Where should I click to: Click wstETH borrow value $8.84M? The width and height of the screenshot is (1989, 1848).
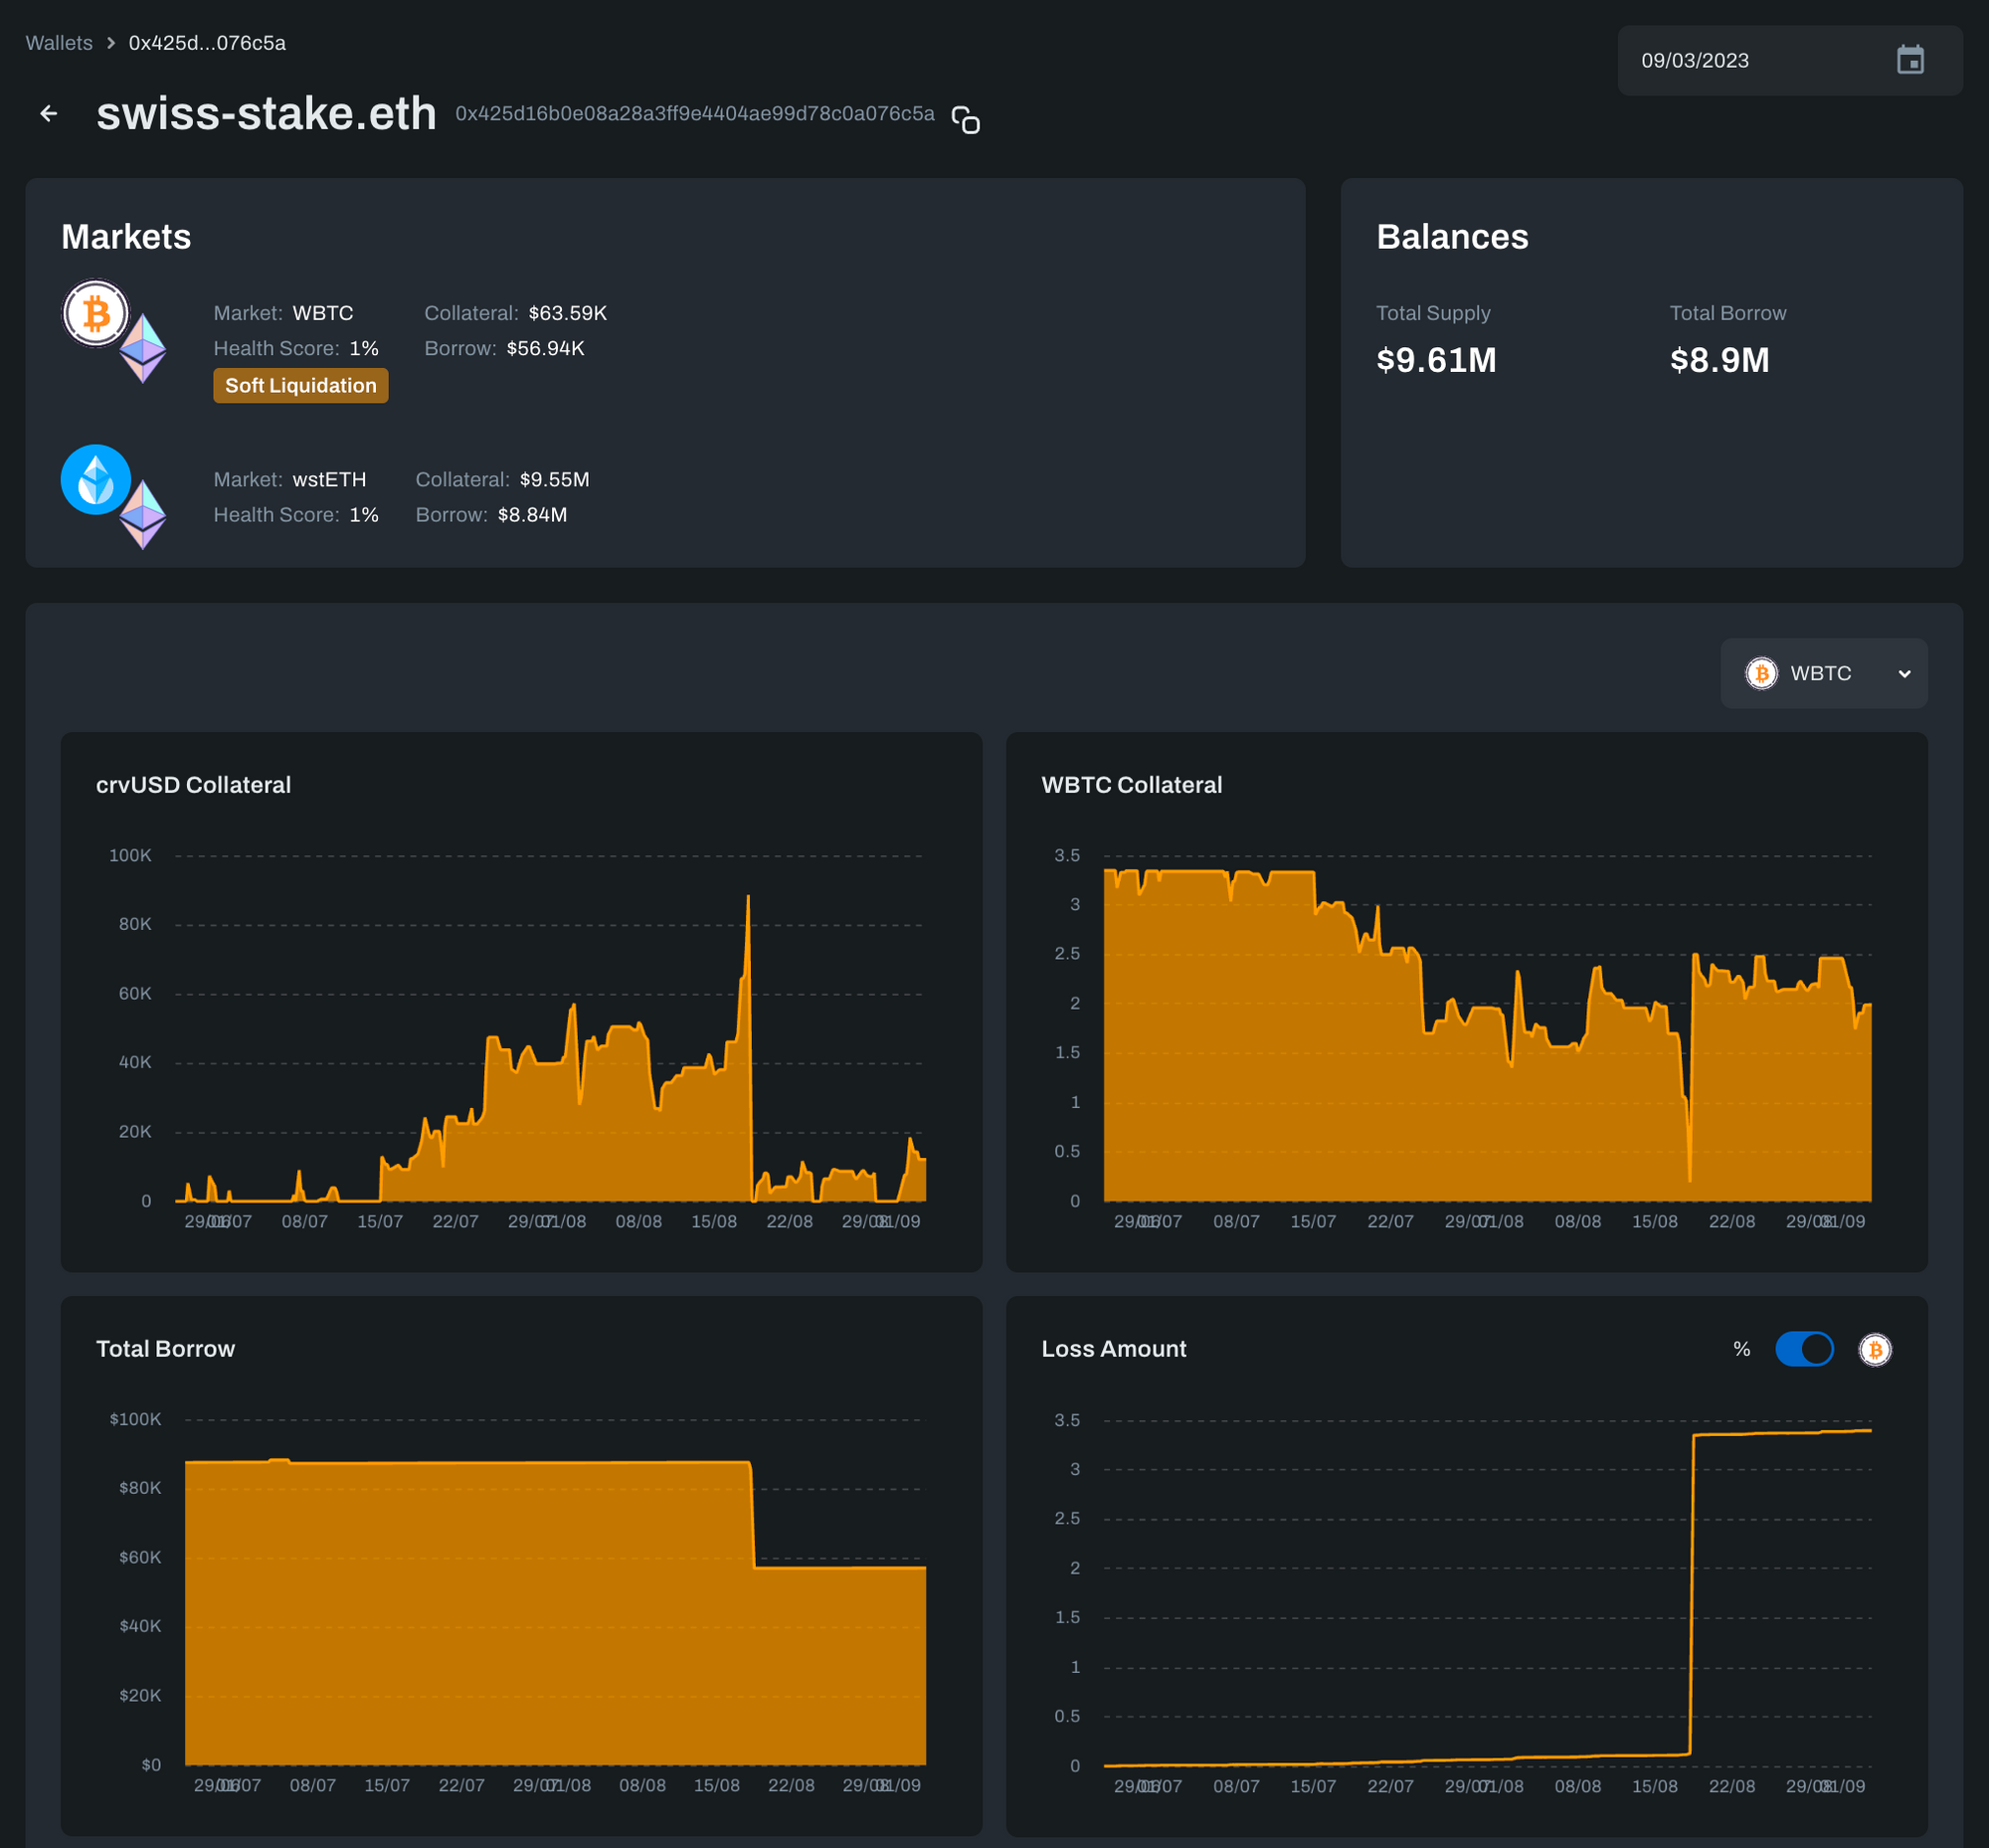click(532, 514)
